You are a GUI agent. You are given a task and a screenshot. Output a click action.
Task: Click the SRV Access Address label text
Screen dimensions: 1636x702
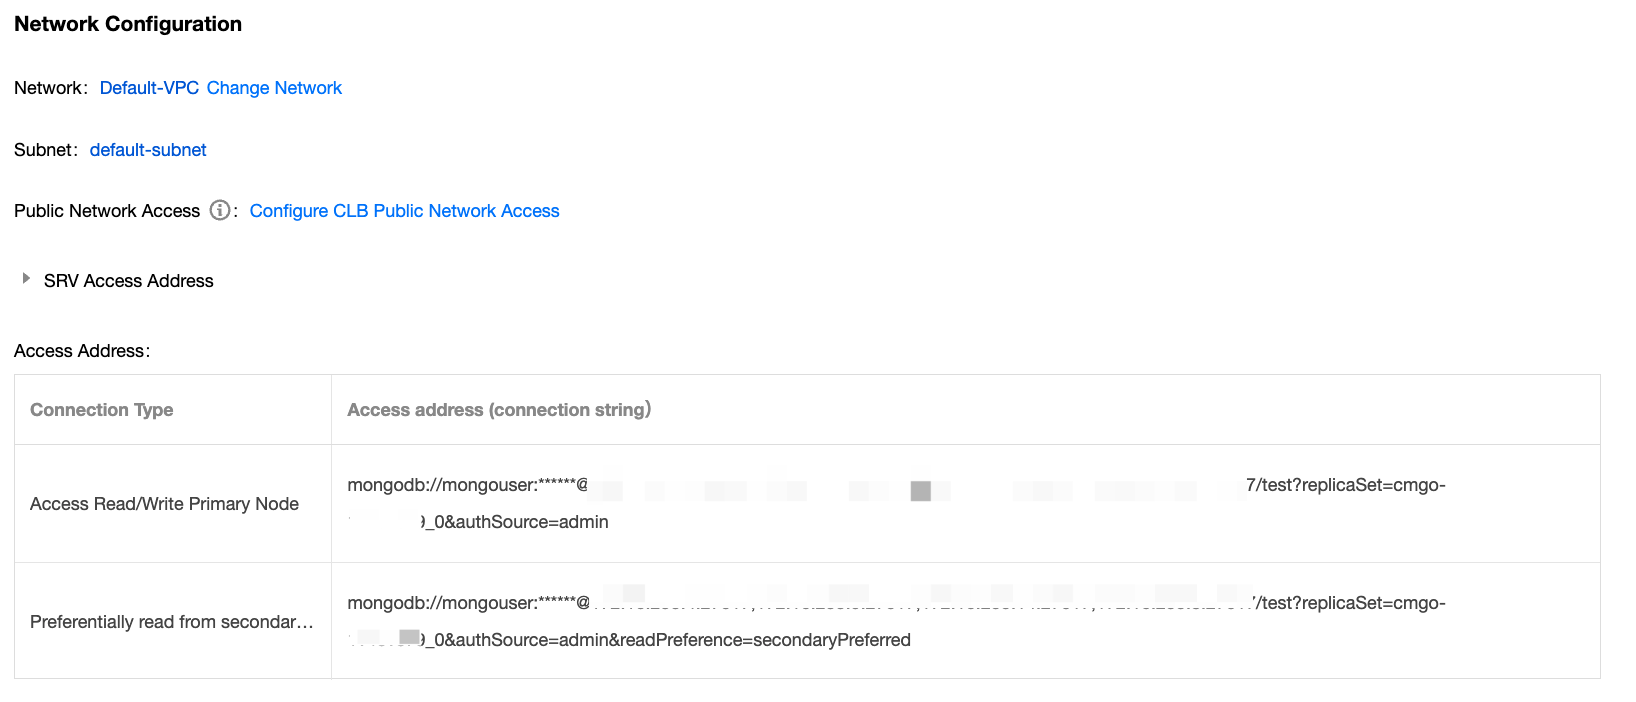128,281
